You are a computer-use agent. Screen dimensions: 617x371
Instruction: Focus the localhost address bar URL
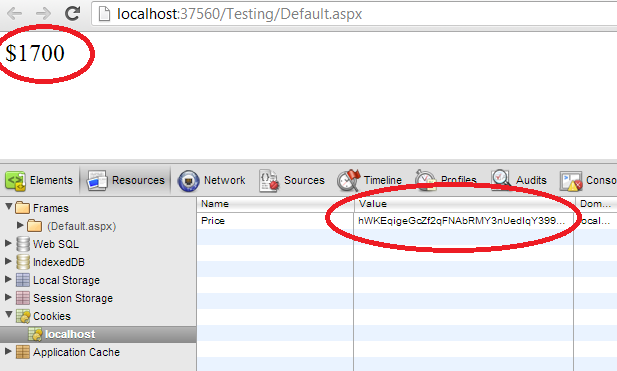click(x=240, y=14)
